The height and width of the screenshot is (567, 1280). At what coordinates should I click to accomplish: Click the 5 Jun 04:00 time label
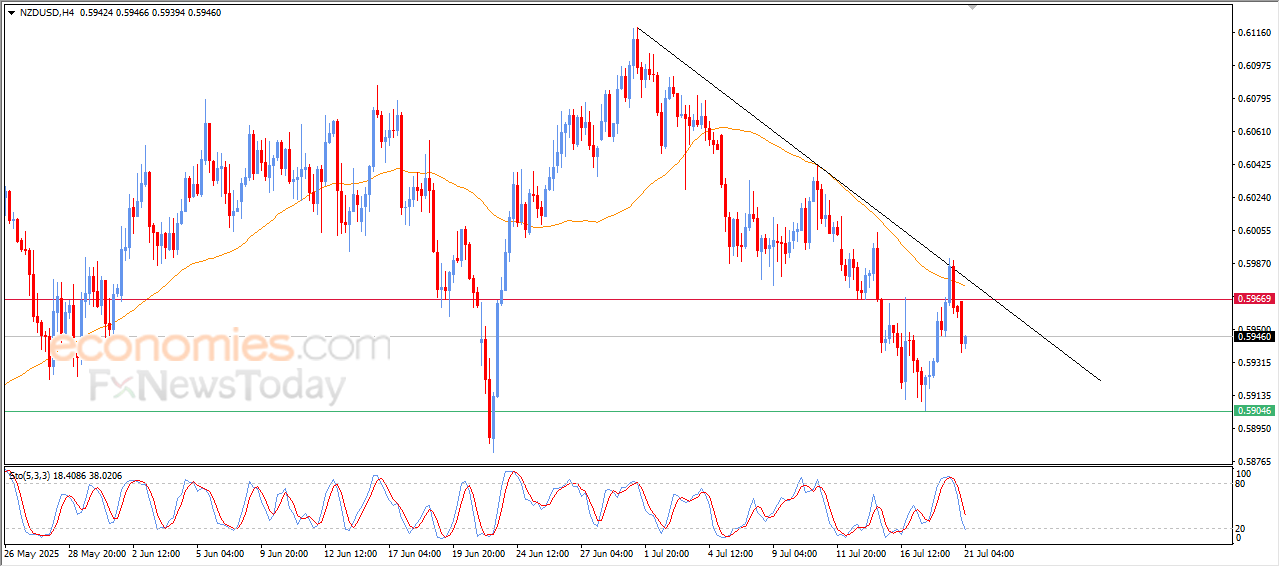tap(221, 553)
